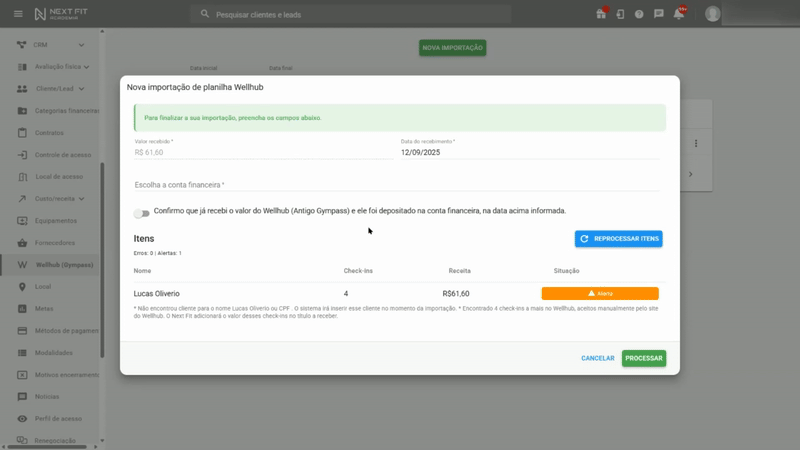
Task: Open the hamburger menu icon
Action: pos(18,14)
